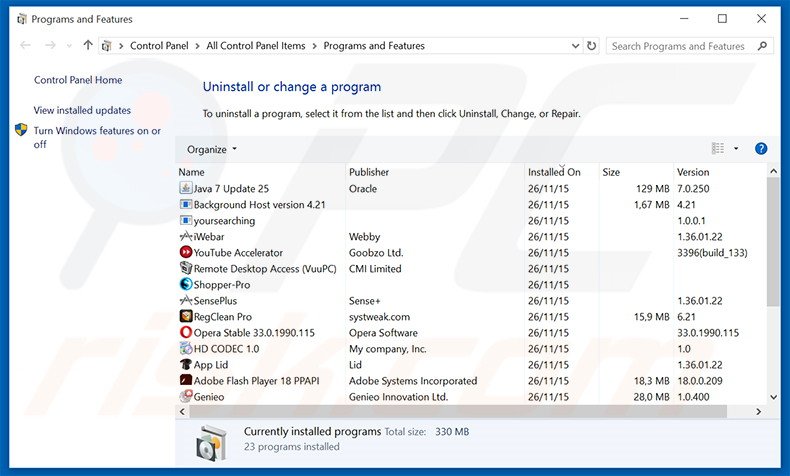Click the change view icon
Viewport: 790px width, 476px height.
click(x=718, y=148)
